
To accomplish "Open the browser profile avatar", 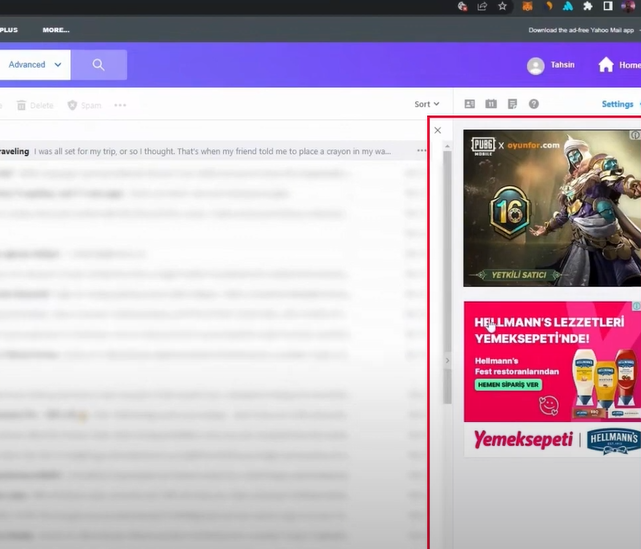I will point(628,6).
